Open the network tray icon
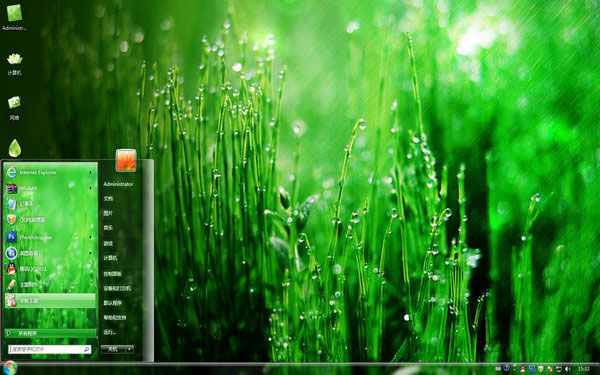The width and height of the screenshot is (600, 375). click(x=559, y=369)
